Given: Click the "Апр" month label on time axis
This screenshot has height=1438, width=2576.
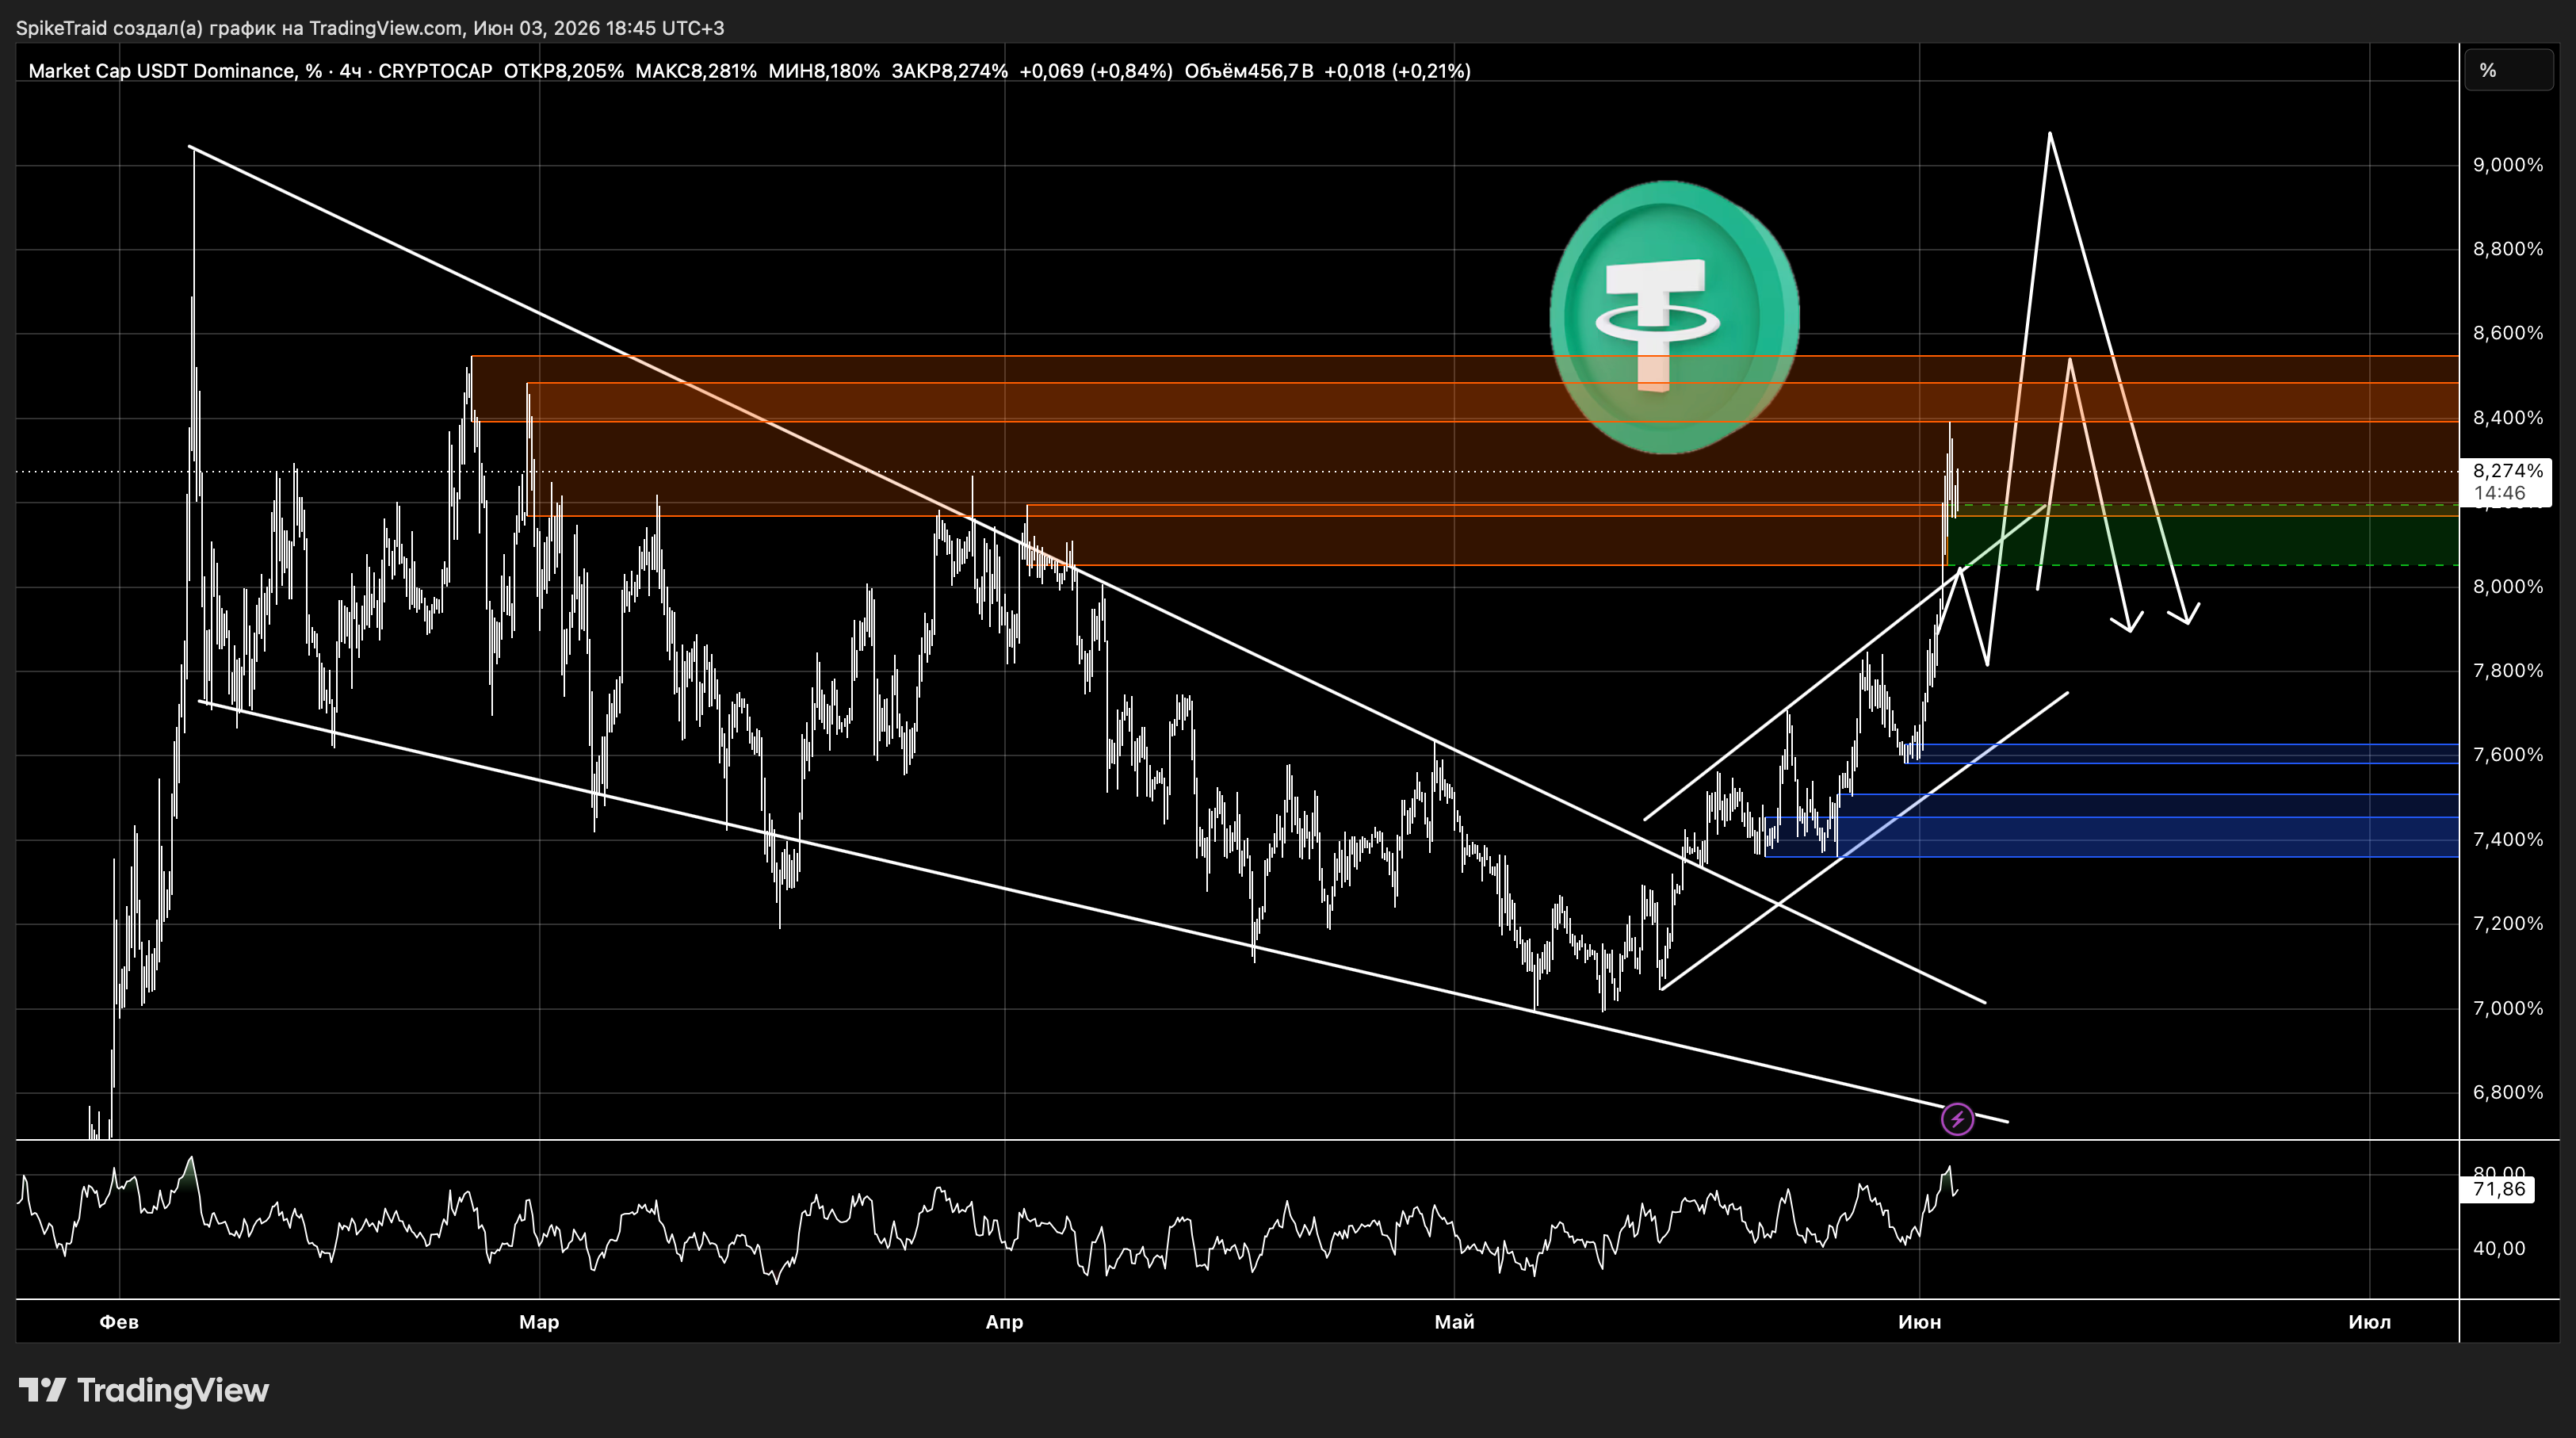Looking at the screenshot, I should (x=1004, y=1322).
